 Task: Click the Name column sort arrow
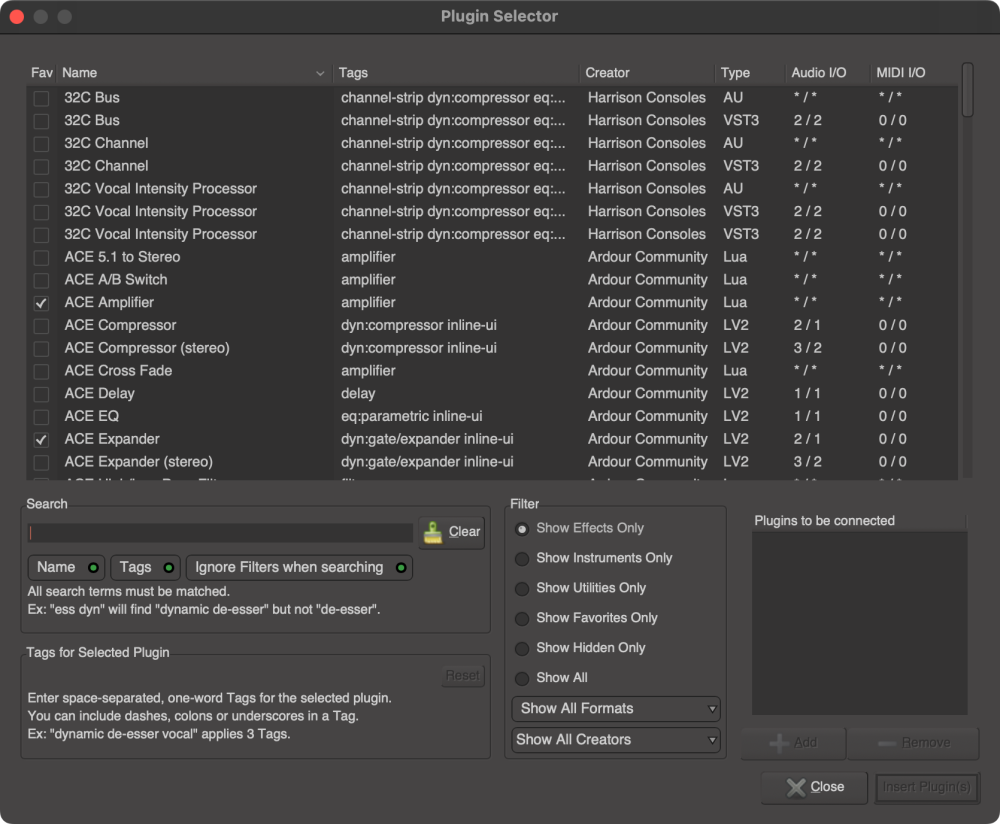pyautogui.click(x=320, y=73)
